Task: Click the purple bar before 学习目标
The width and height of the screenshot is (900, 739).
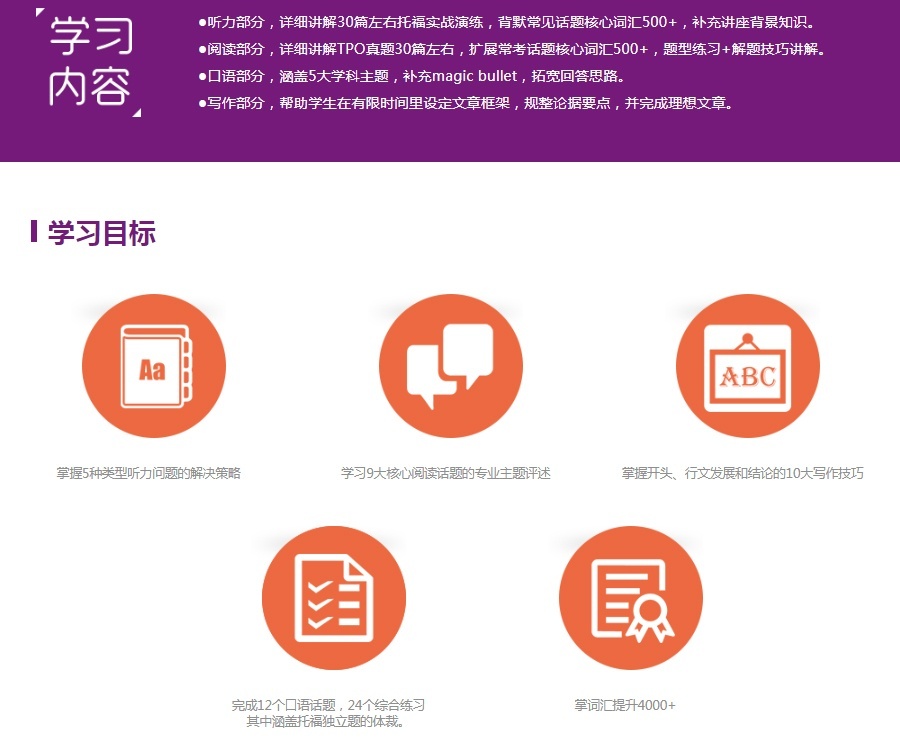Action: [36, 230]
